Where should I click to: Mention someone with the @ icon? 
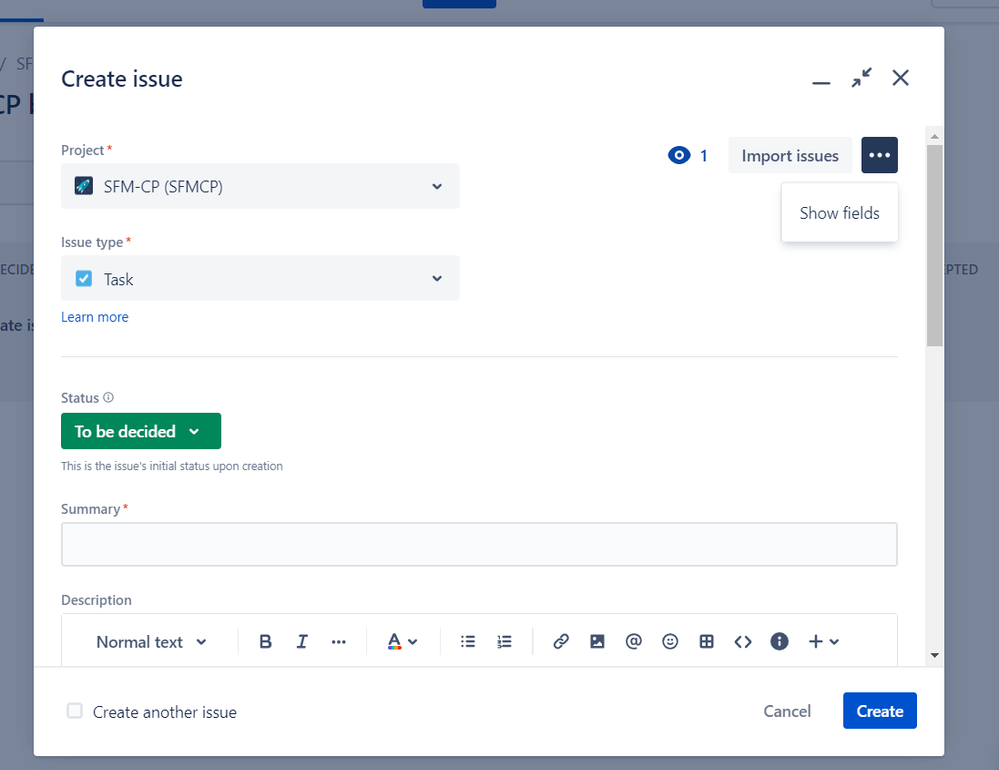(x=633, y=641)
